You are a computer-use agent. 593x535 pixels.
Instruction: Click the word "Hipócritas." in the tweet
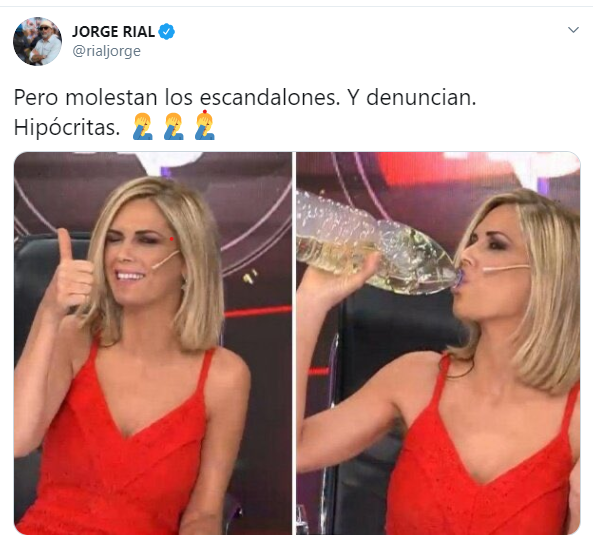click(67, 127)
